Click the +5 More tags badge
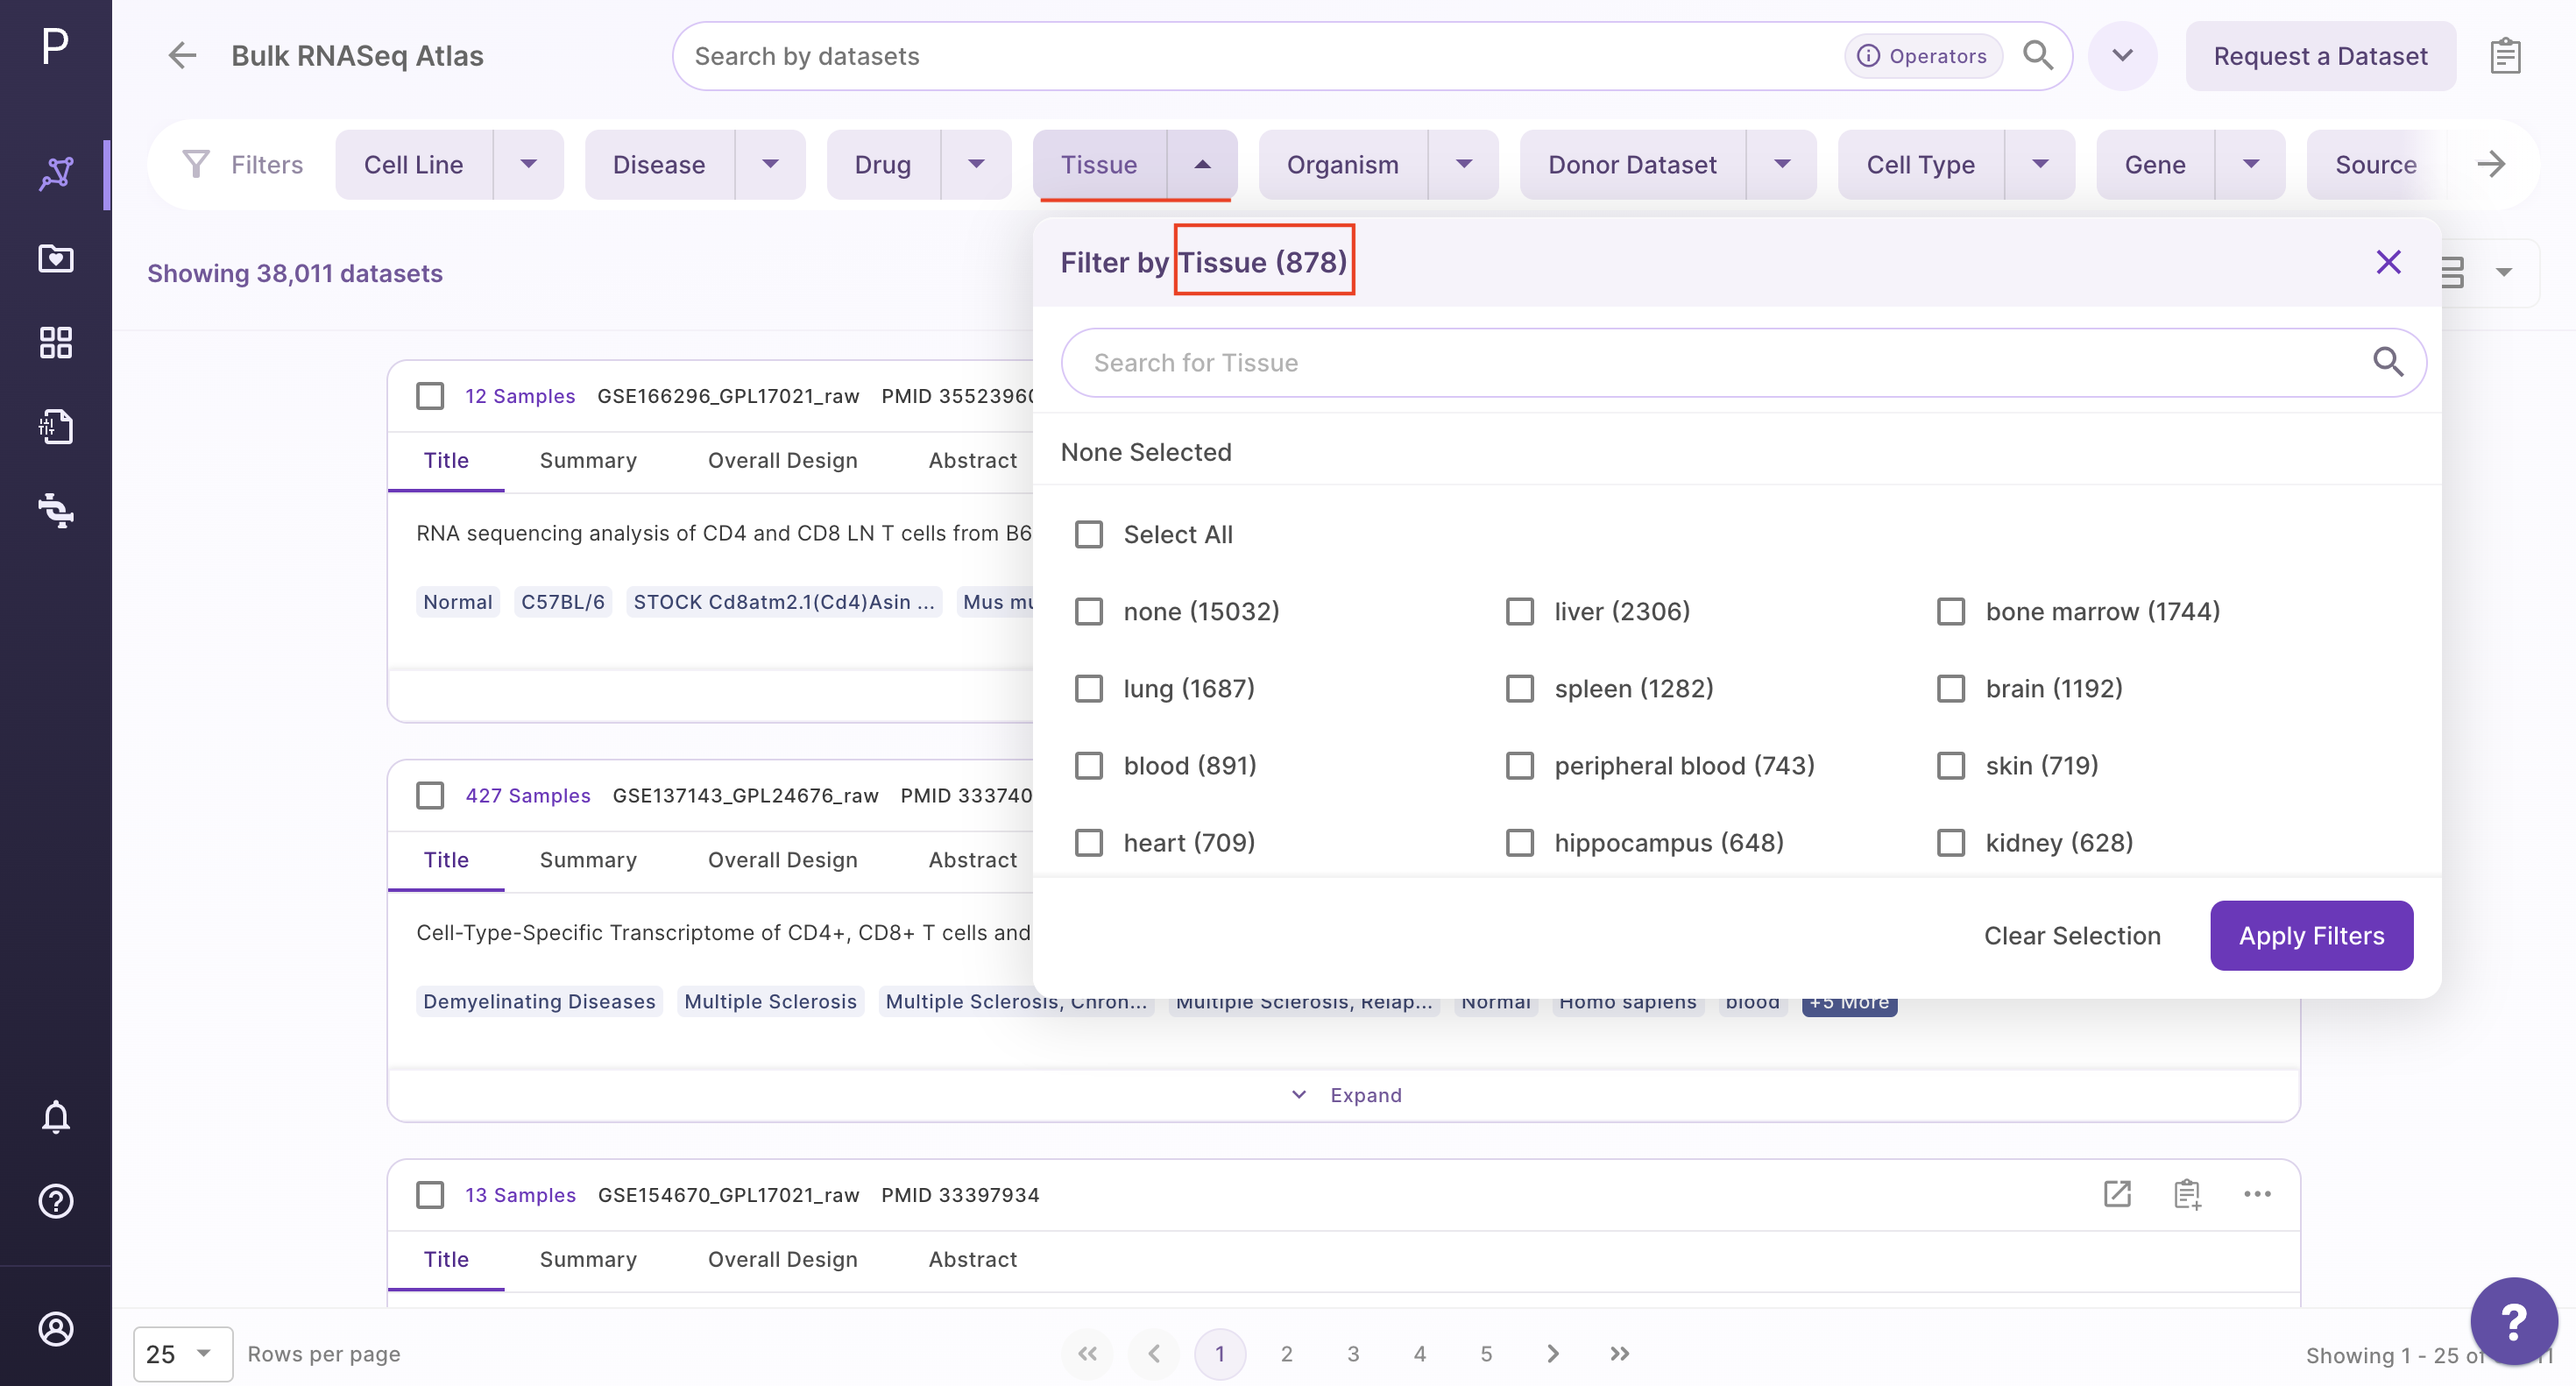 pos(1849,1003)
